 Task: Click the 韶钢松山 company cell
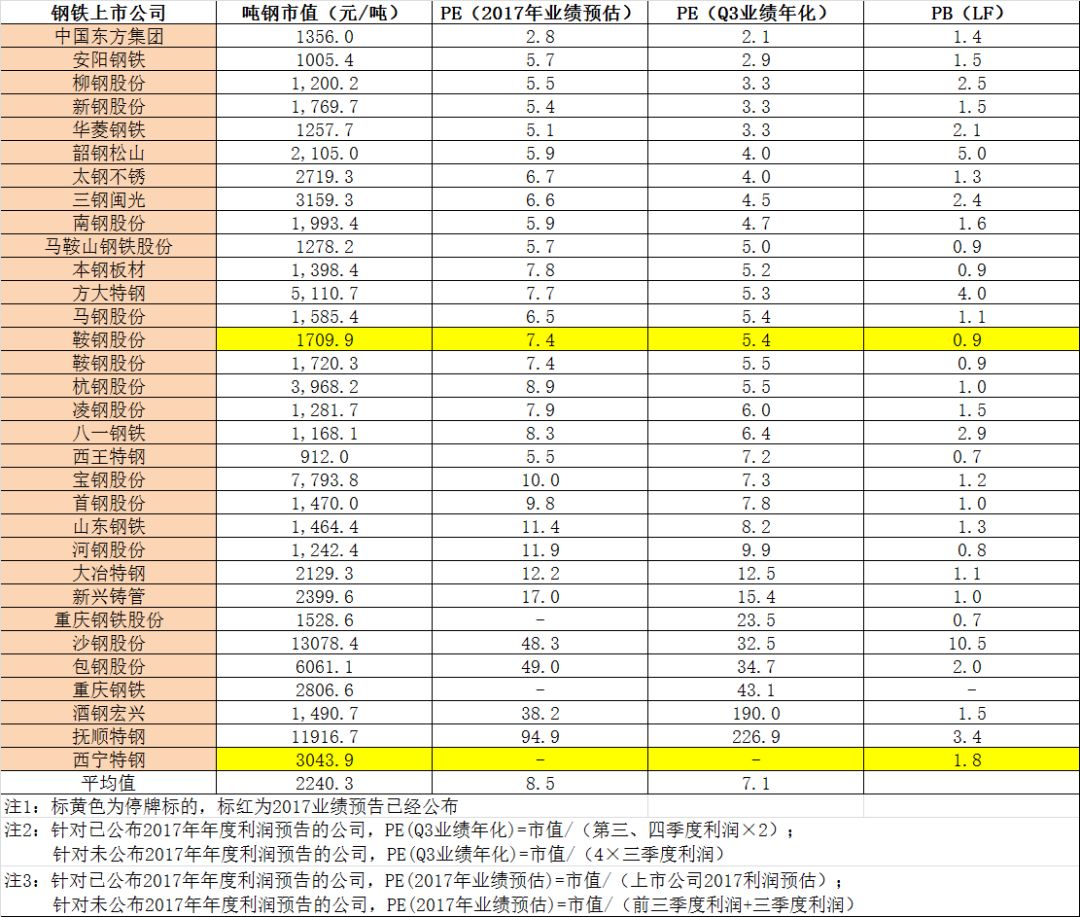pos(108,153)
